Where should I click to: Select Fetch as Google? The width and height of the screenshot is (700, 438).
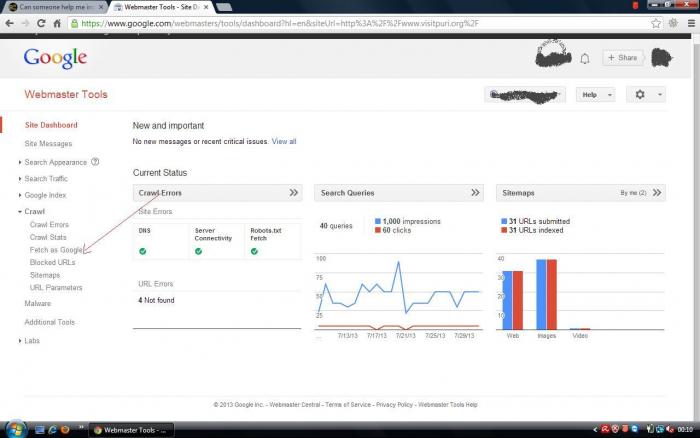56,250
